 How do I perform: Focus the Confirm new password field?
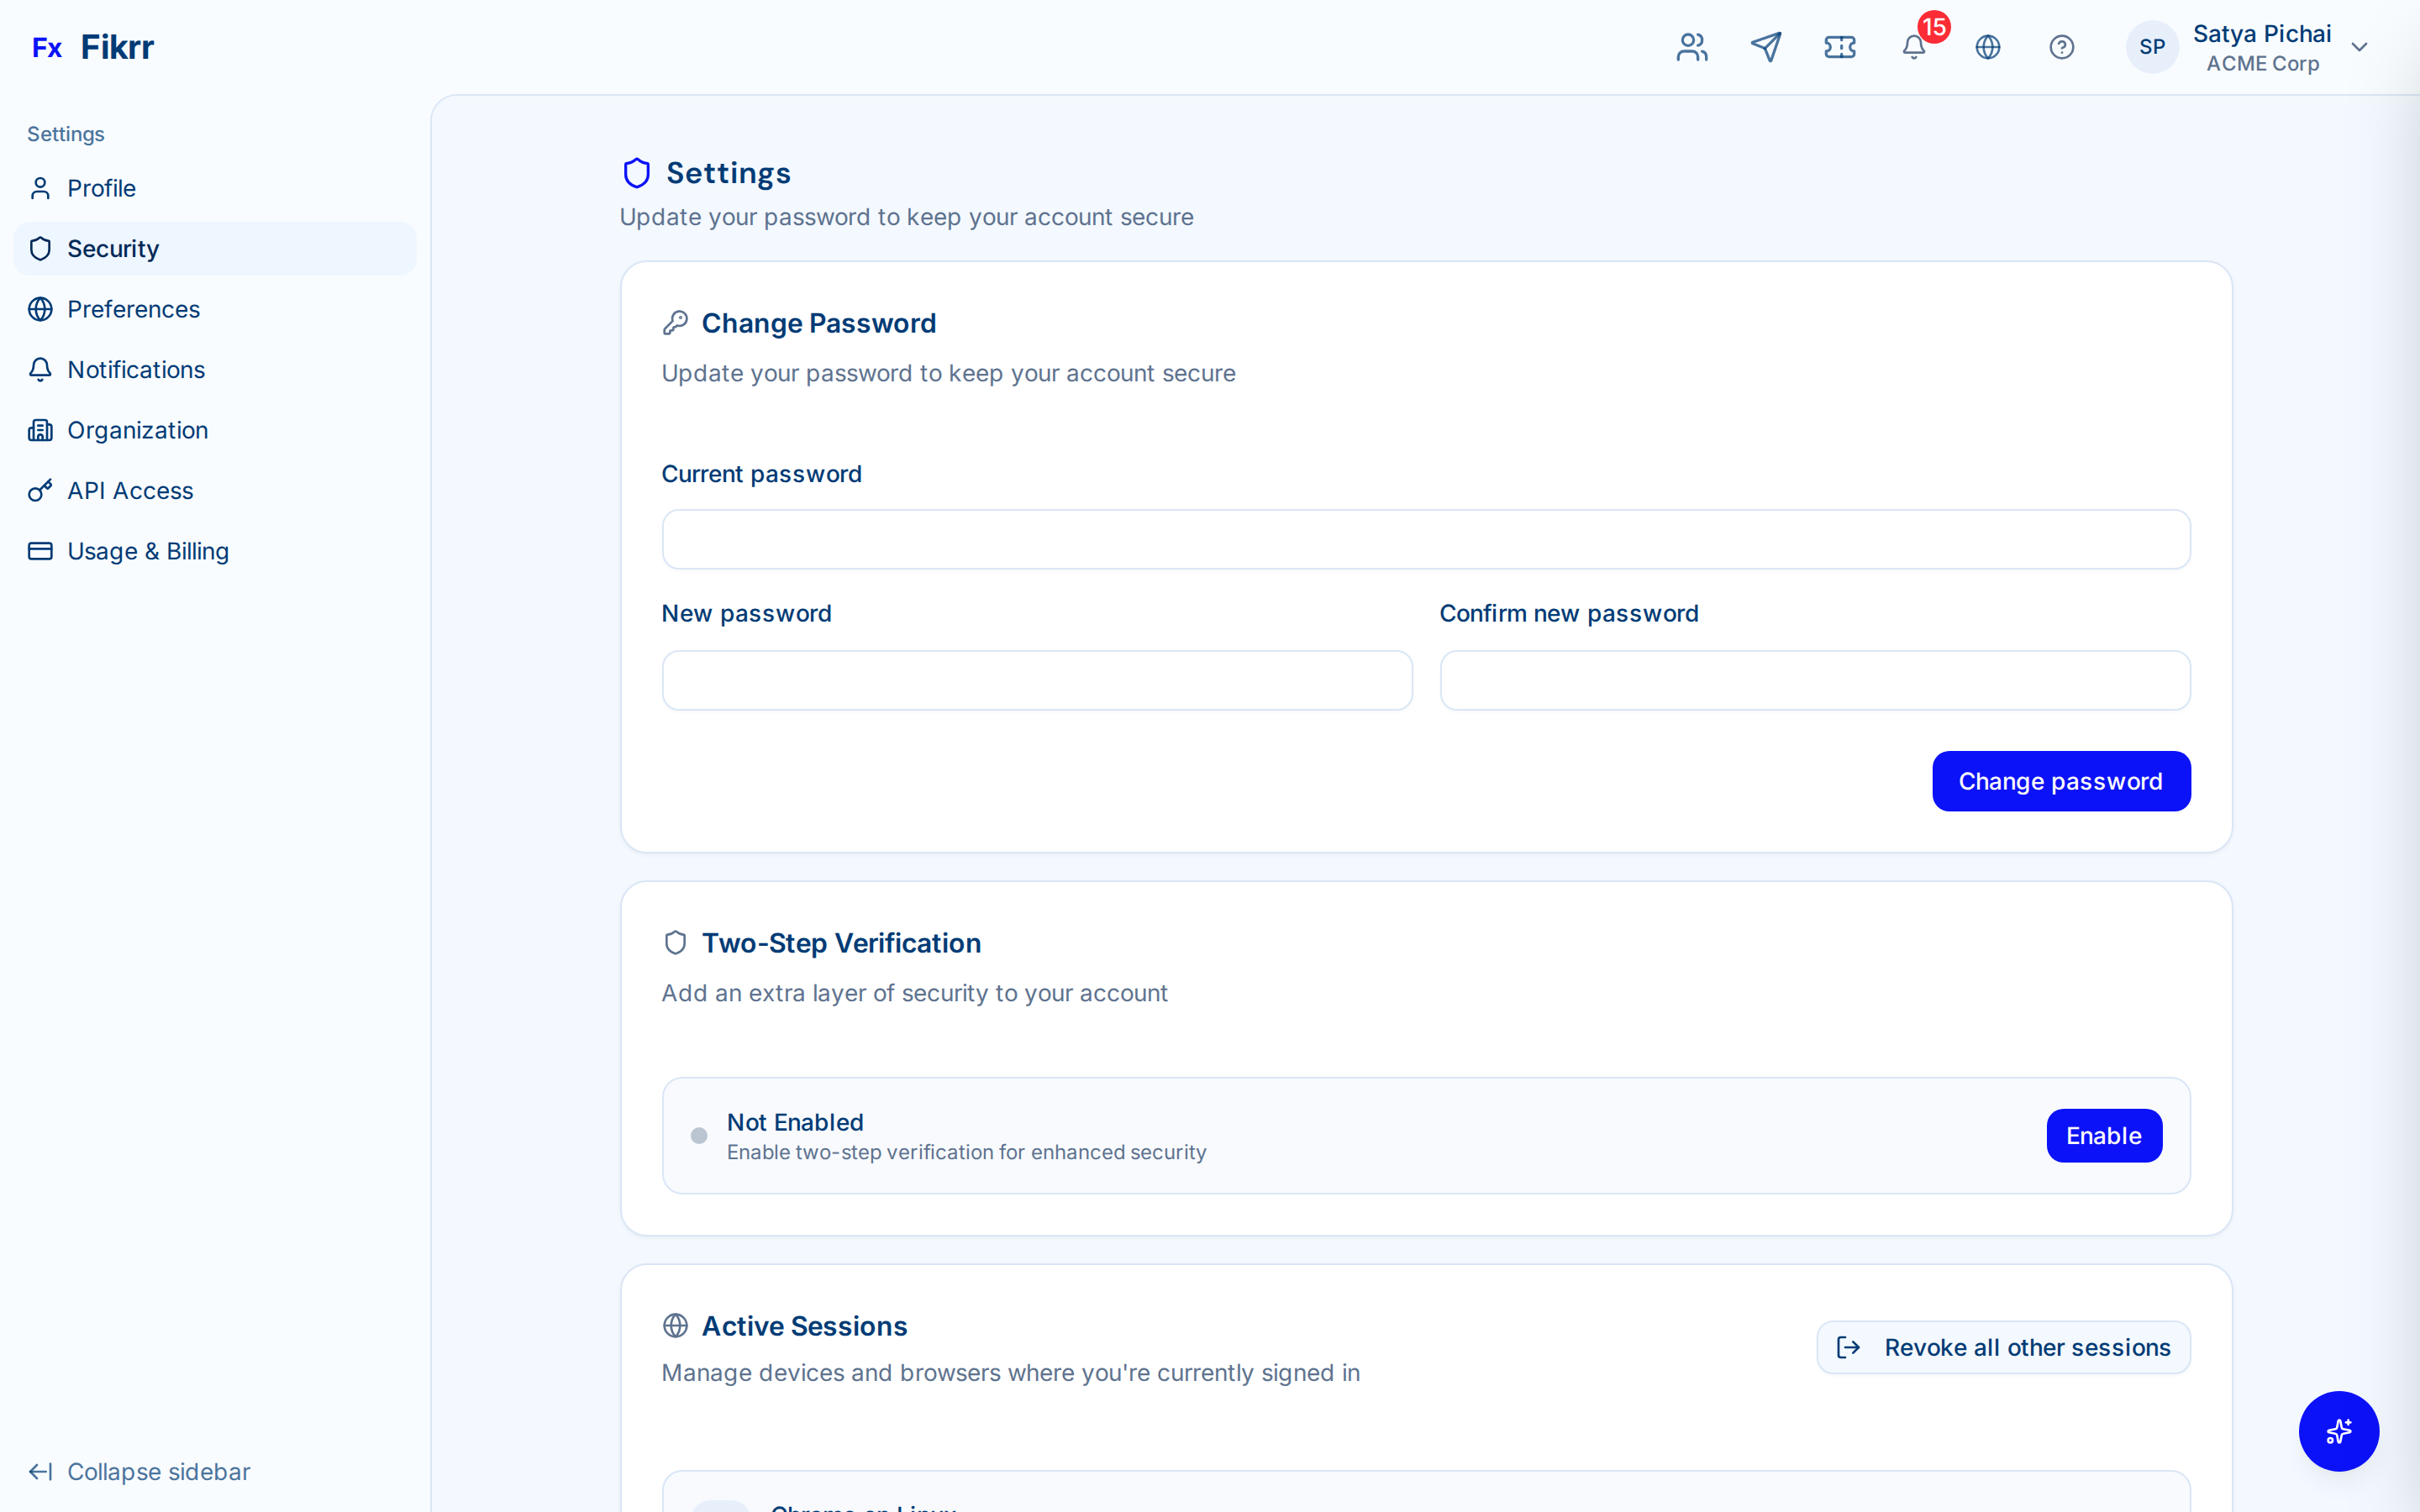coord(1815,681)
